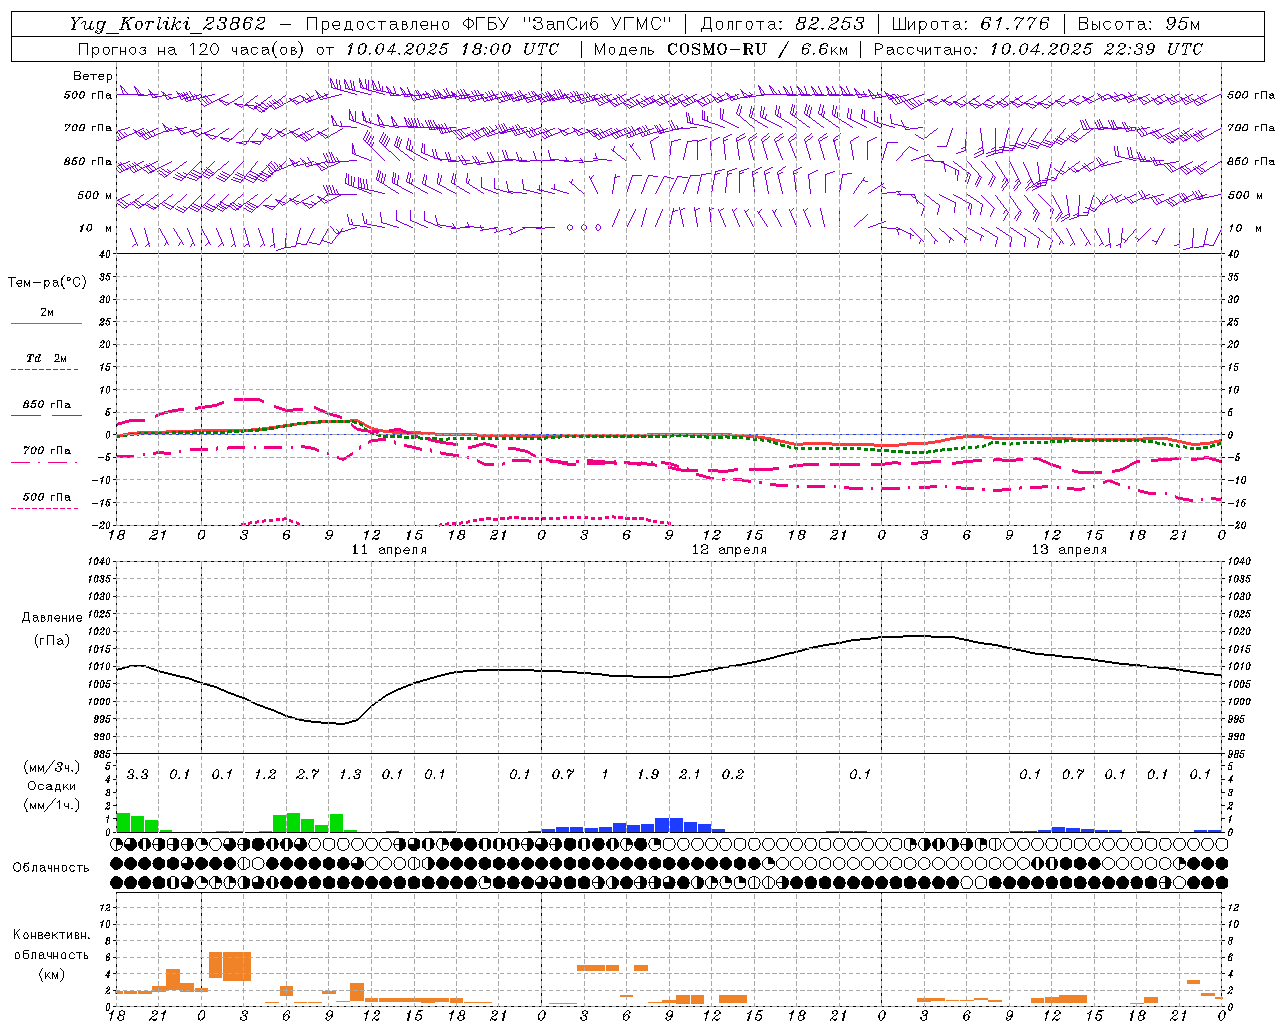Click the 2.1 precipitation total value
The width and height of the screenshot is (1280, 1024).
690,774
